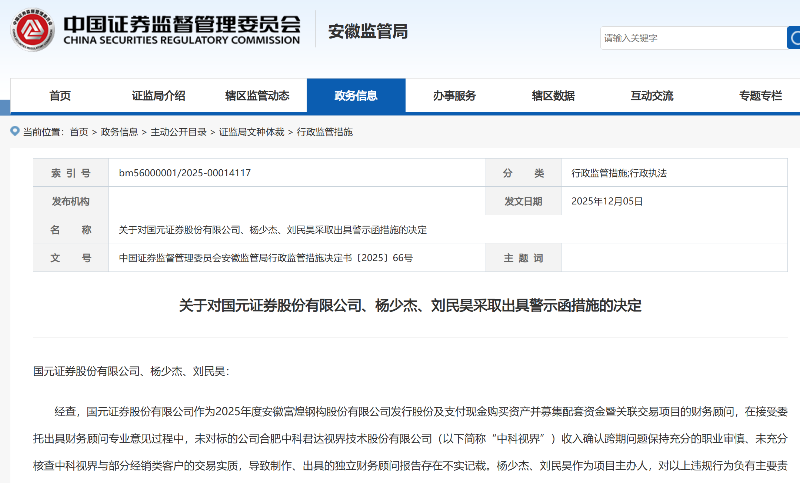Click the 文号 label cell

[71, 258]
